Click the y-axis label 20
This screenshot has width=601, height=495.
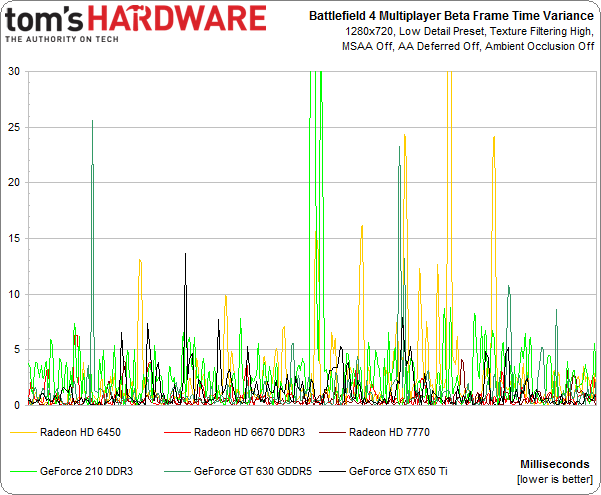pyautogui.click(x=14, y=183)
